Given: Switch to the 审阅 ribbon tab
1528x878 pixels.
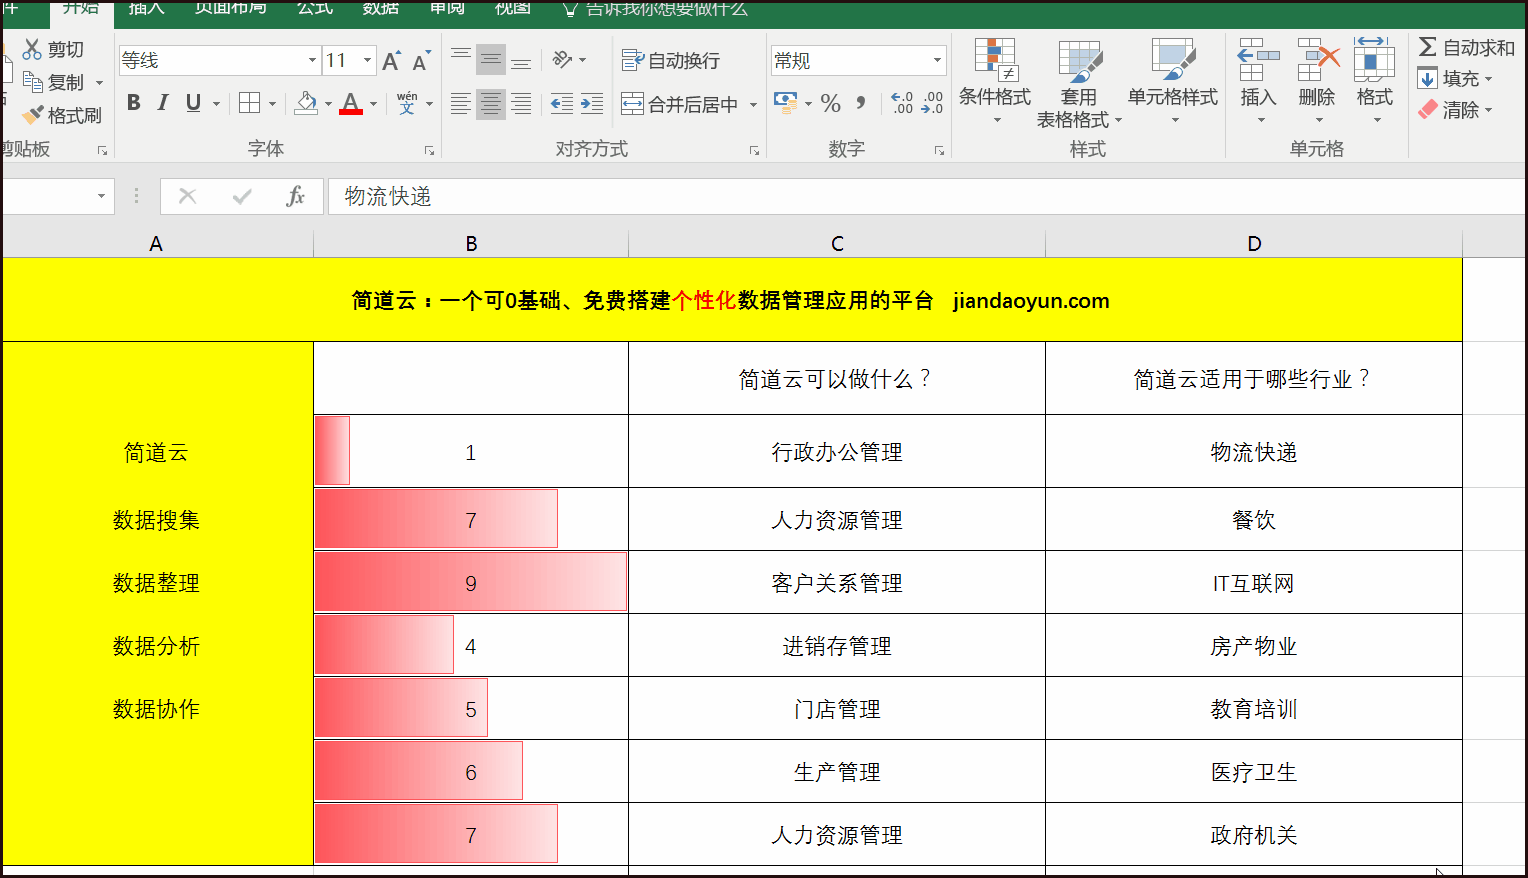Looking at the screenshot, I should pyautogui.click(x=447, y=9).
